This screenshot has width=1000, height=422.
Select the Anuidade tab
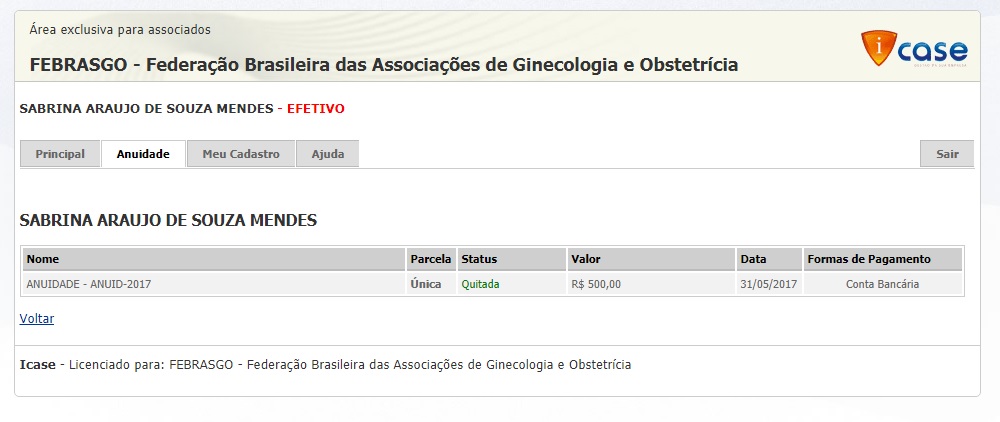tap(143, 154)
